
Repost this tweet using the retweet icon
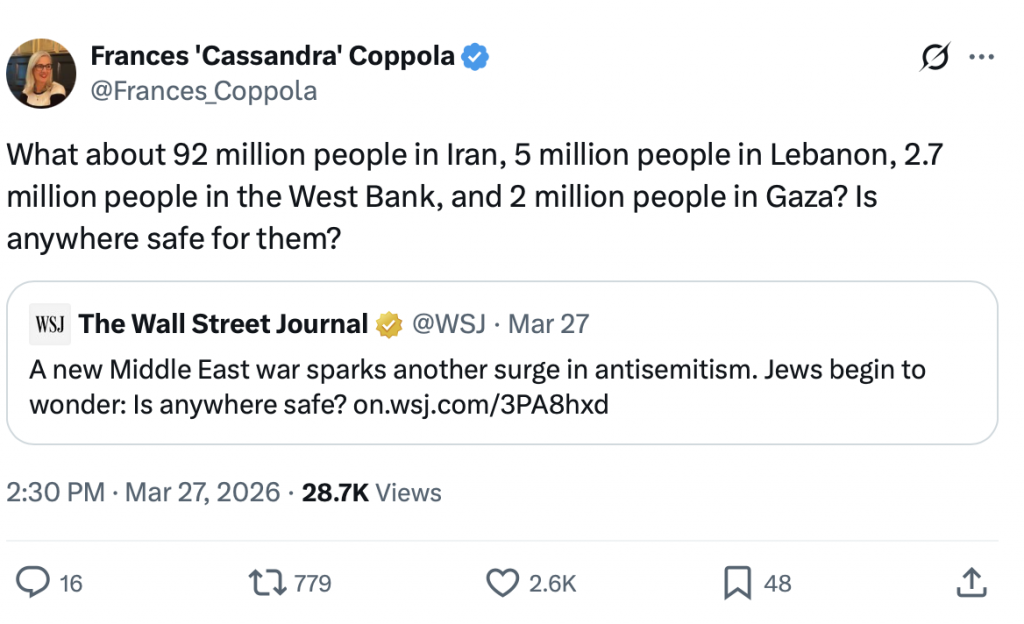click(x=272, y=583)
